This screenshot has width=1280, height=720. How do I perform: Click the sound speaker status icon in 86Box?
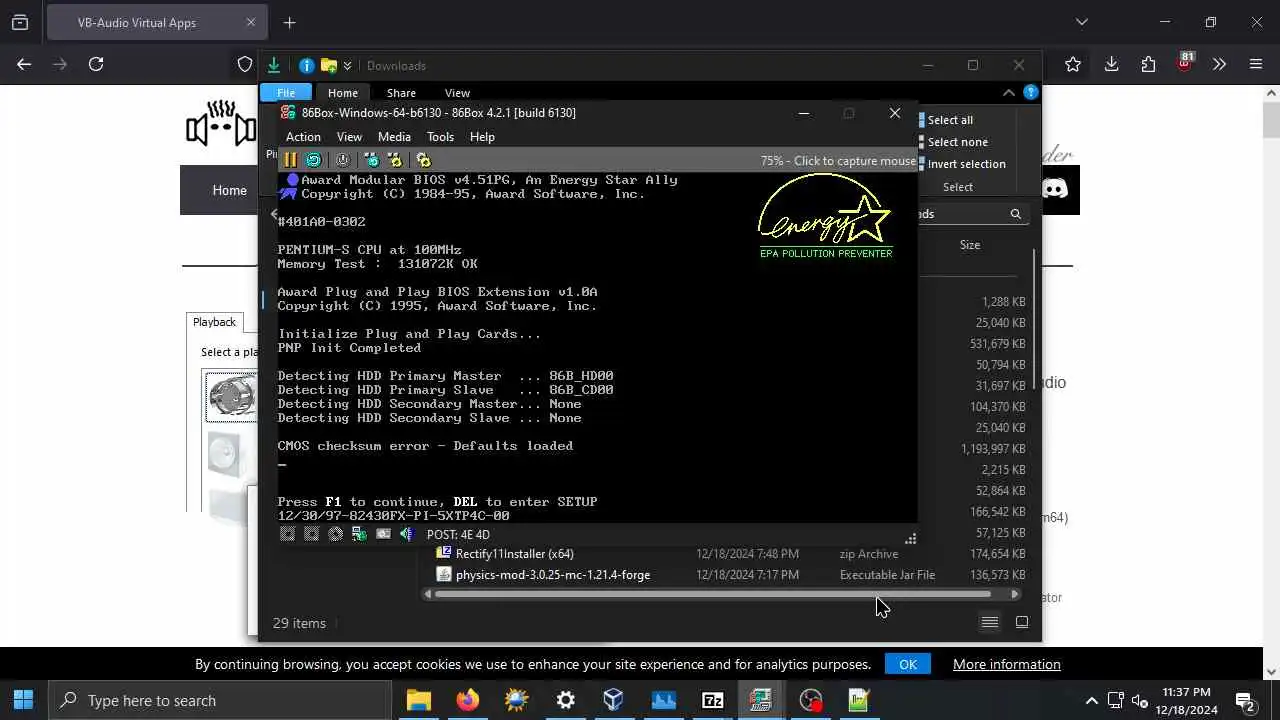(407, 534)
